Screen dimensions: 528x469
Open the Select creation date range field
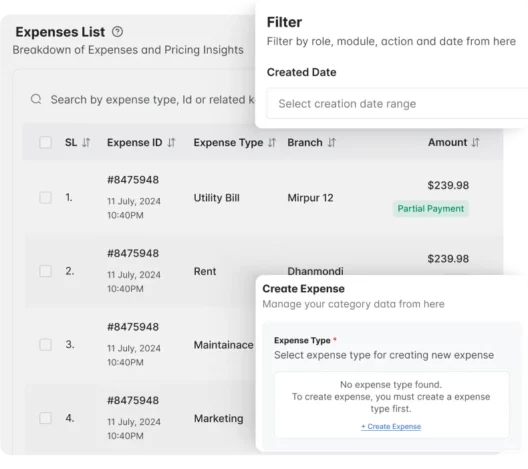[397, 104]
